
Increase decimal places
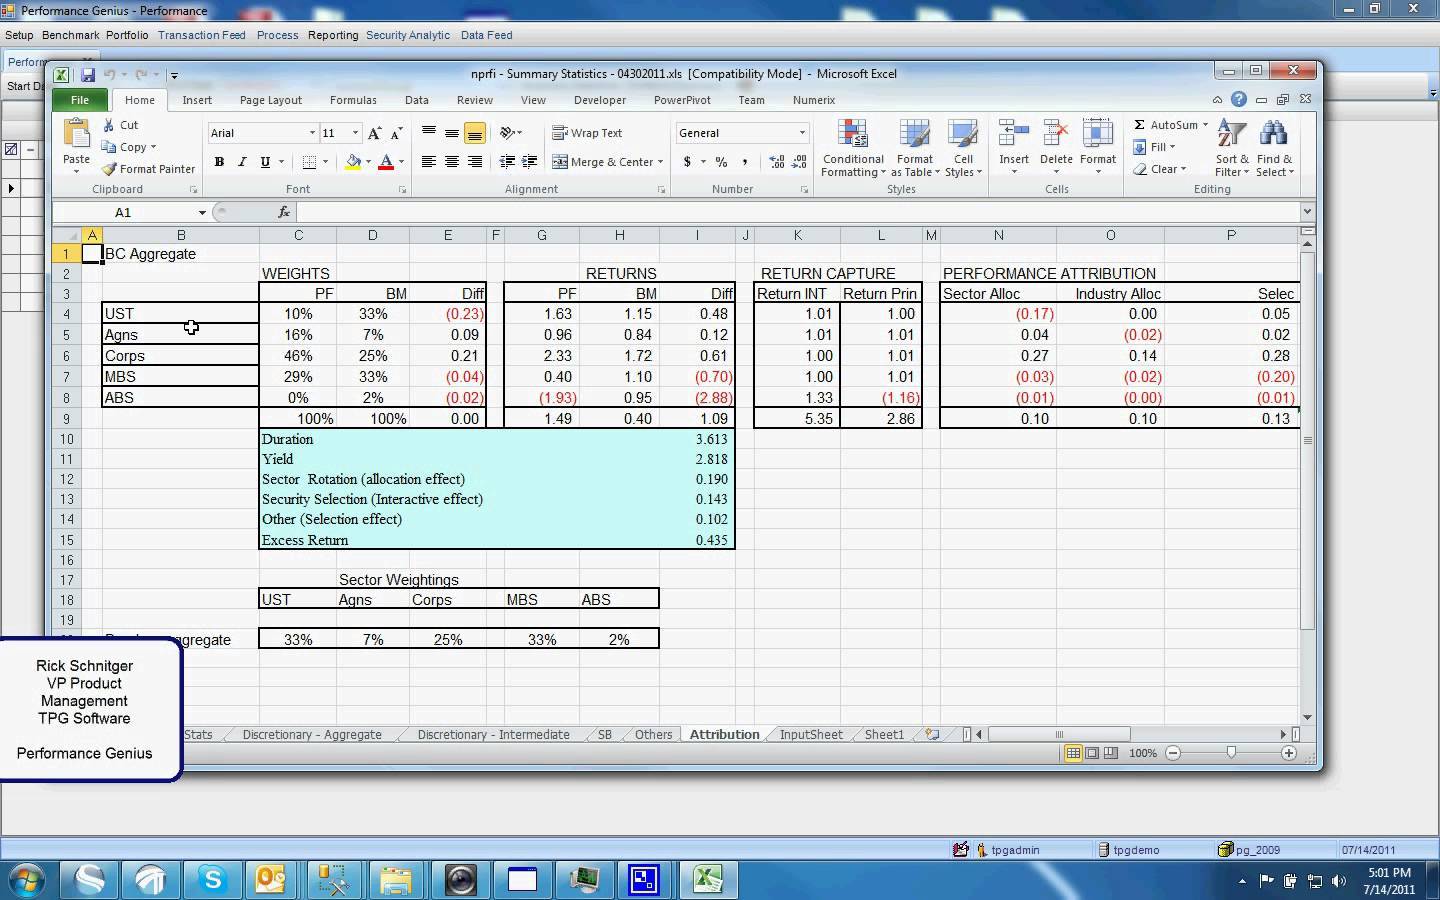(x=777, y=162)
